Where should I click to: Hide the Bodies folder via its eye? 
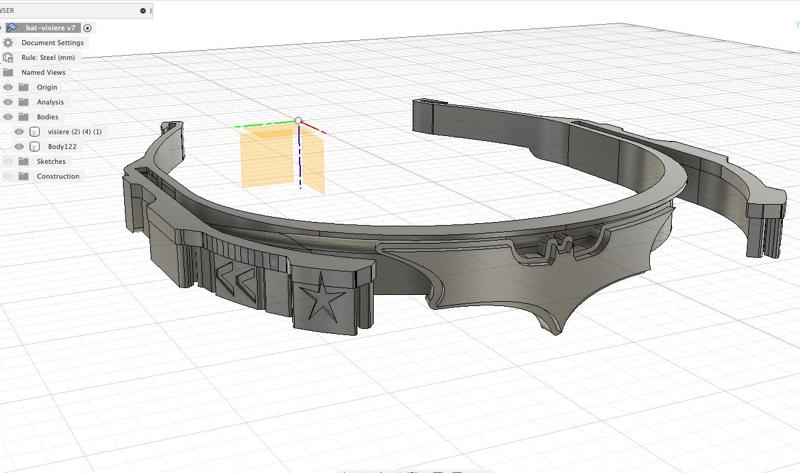tap(8, 117)
